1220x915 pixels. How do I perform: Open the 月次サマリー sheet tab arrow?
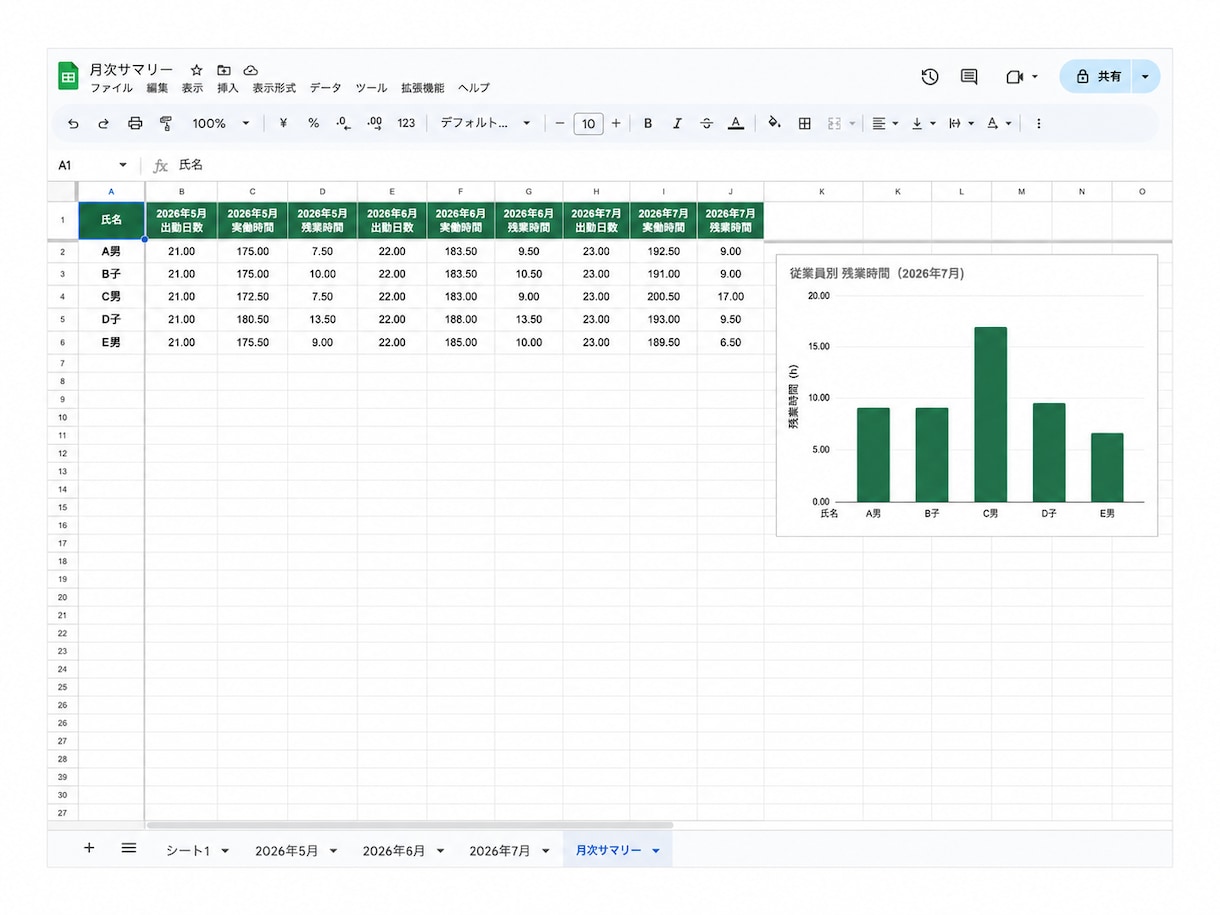656,851
